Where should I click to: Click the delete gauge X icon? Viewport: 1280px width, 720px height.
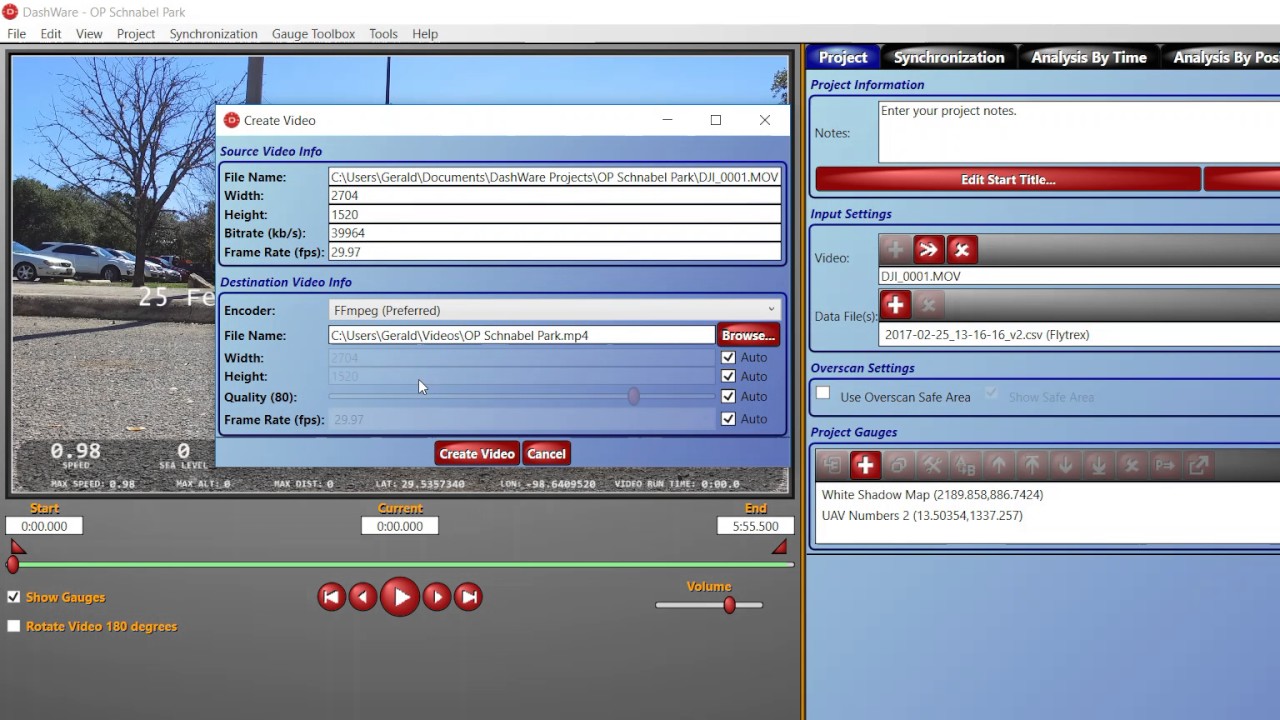click(x=1131, y=464)
